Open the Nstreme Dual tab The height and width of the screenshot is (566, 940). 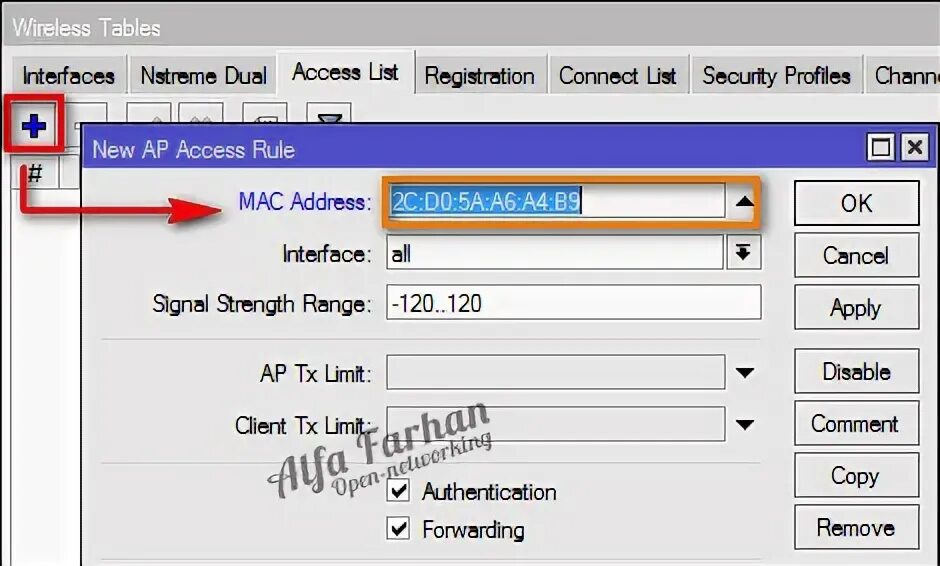pyautogui.click(x=203, y=76)
